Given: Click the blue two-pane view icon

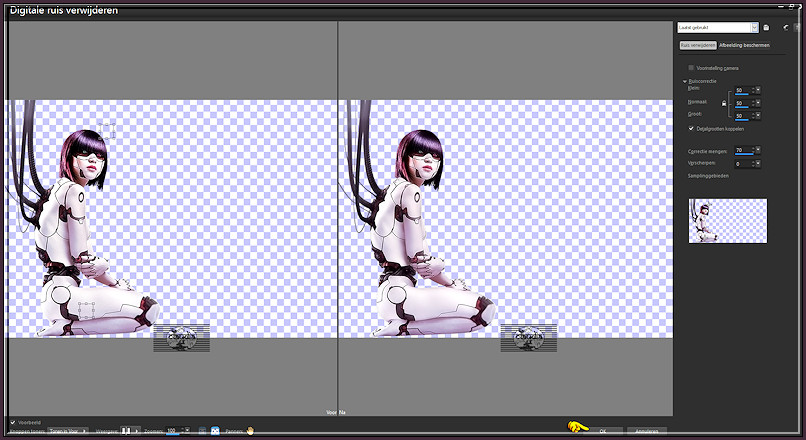Looking at the screenshot, I should [x=215, y=431].
